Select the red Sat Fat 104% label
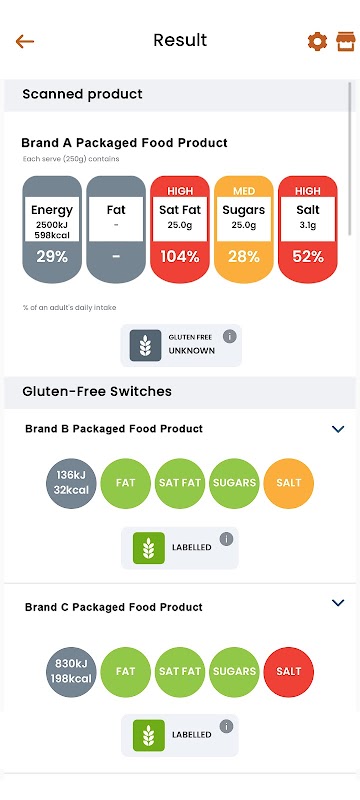360x800 pixels. [180, 230]
